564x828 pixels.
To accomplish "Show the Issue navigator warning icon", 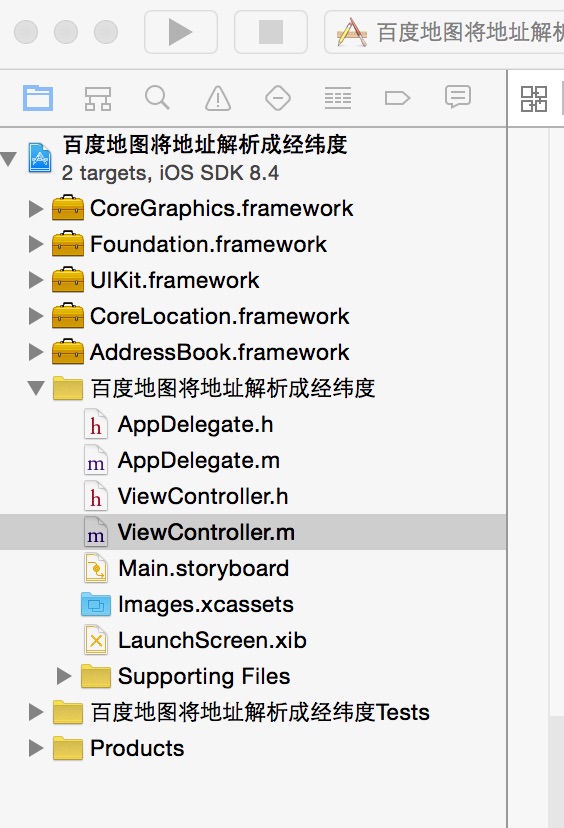I will [x=218, y=98].
